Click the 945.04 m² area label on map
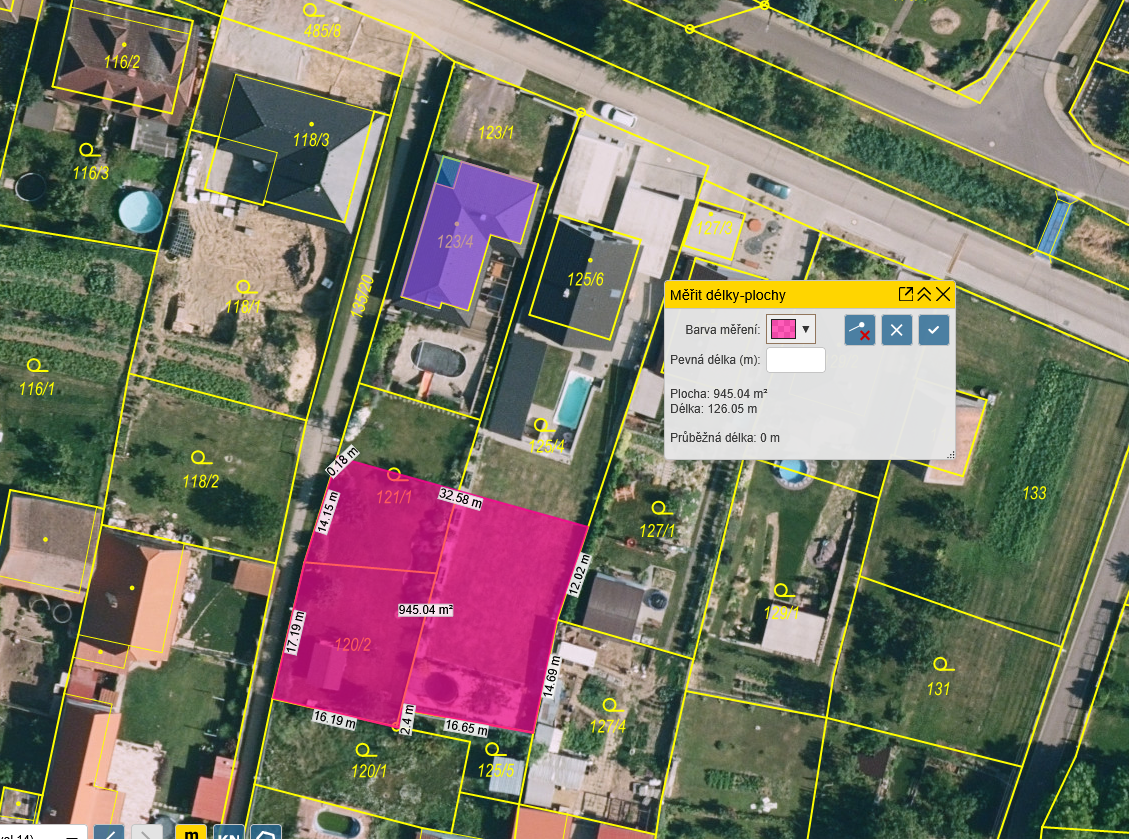Screen dimensions: 1129x839 tap(426, 610)
